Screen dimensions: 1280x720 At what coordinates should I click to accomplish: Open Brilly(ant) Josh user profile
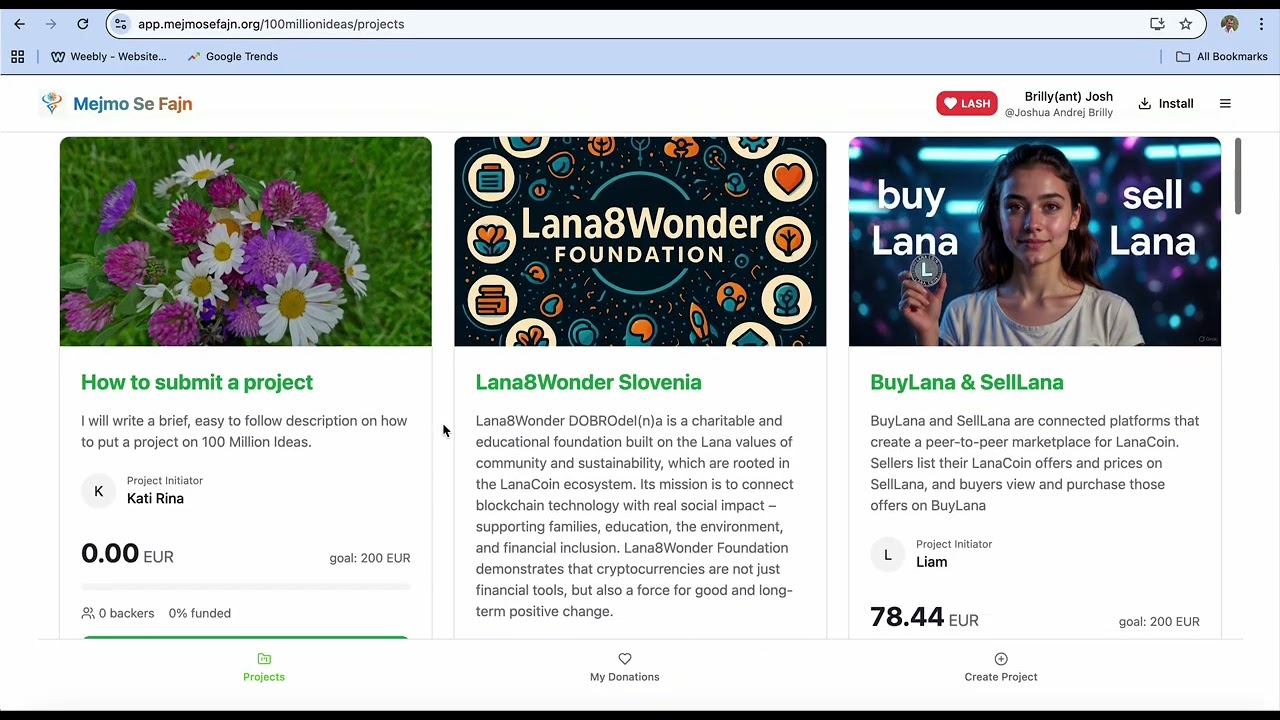coord(1059,104)
